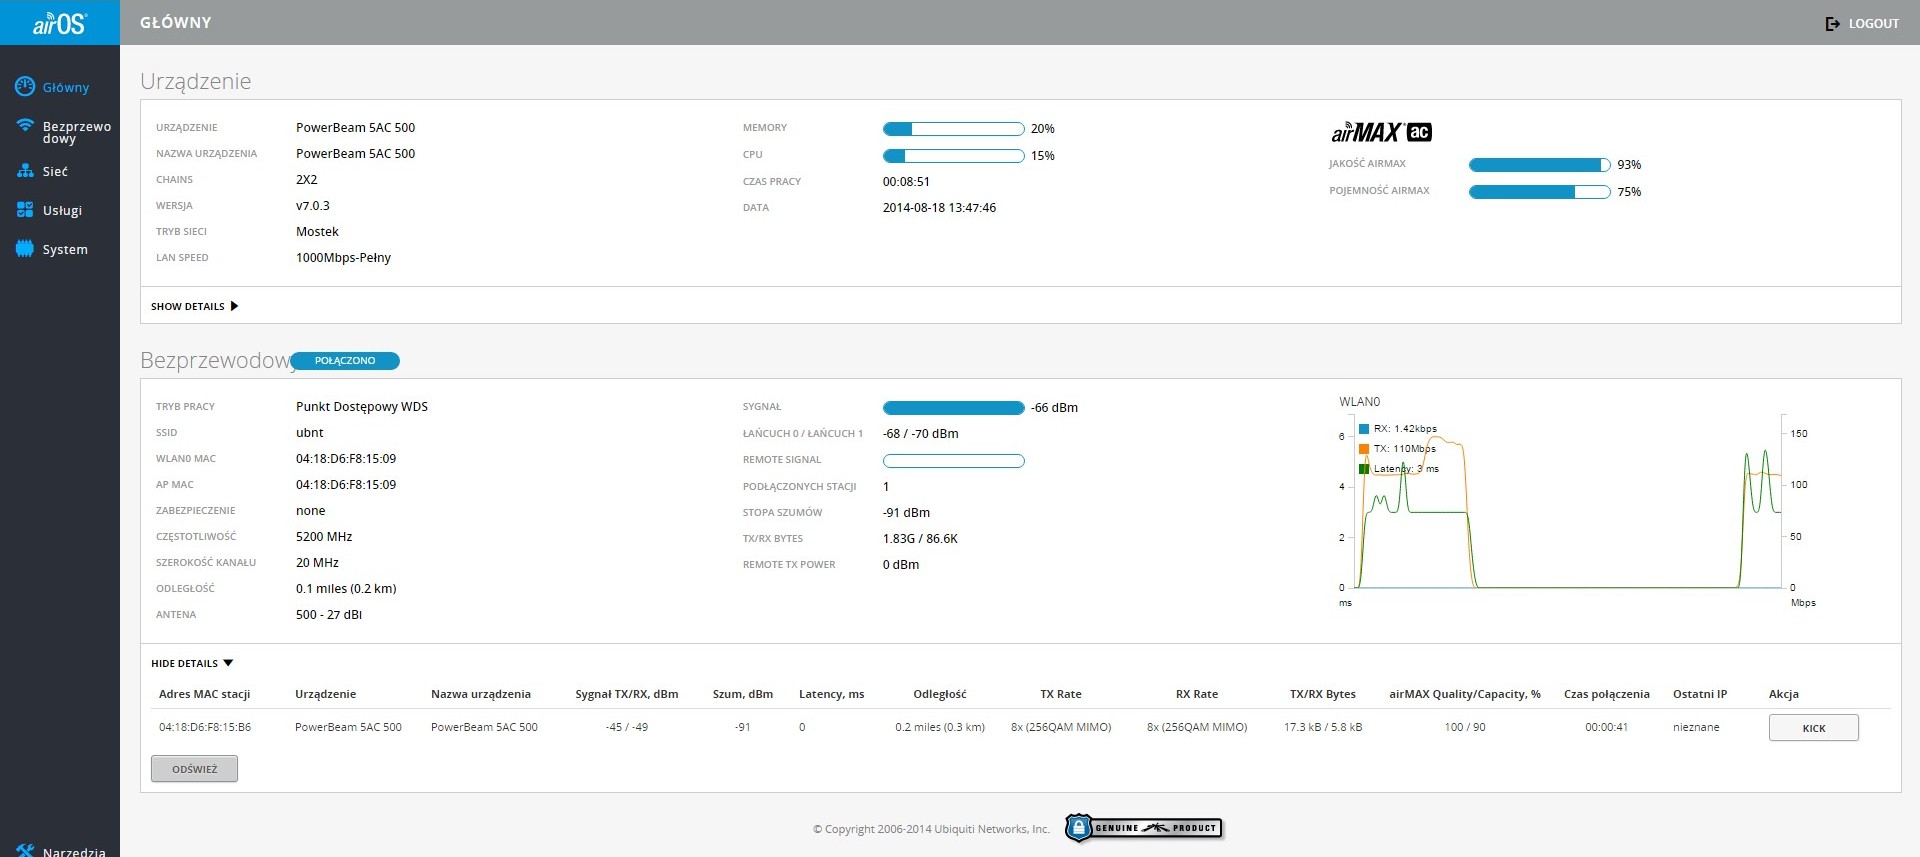Click the Czas połączenia column header

pos(1607,694)
